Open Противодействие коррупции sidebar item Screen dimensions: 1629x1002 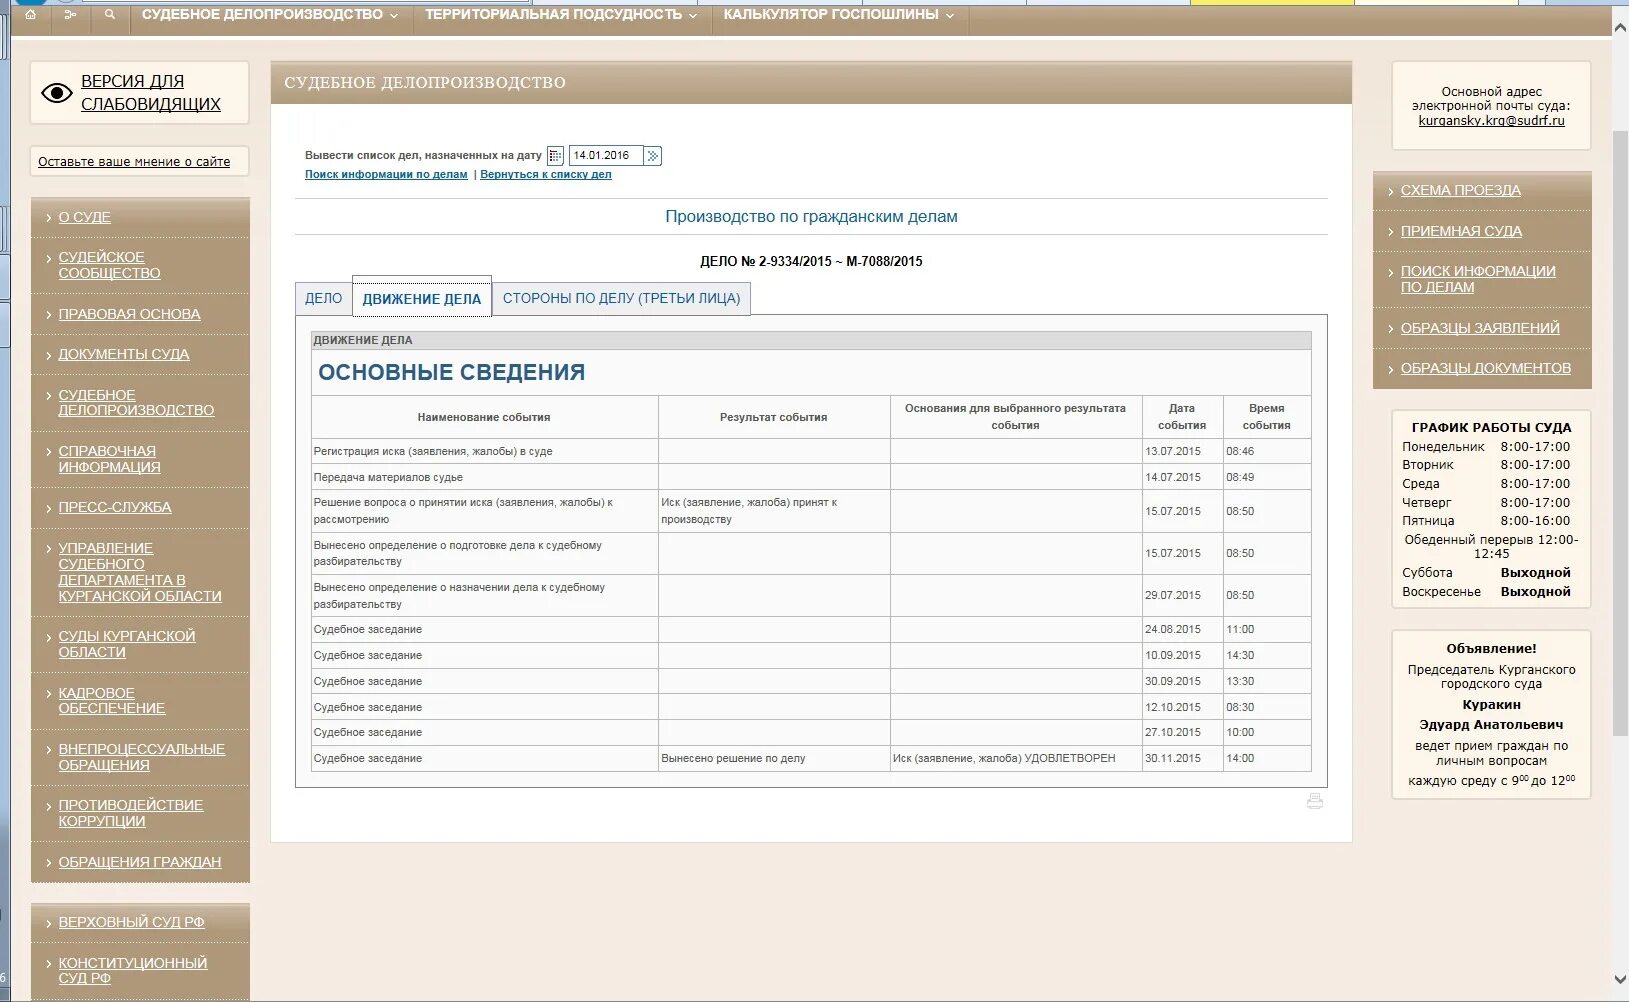point(131,813)
